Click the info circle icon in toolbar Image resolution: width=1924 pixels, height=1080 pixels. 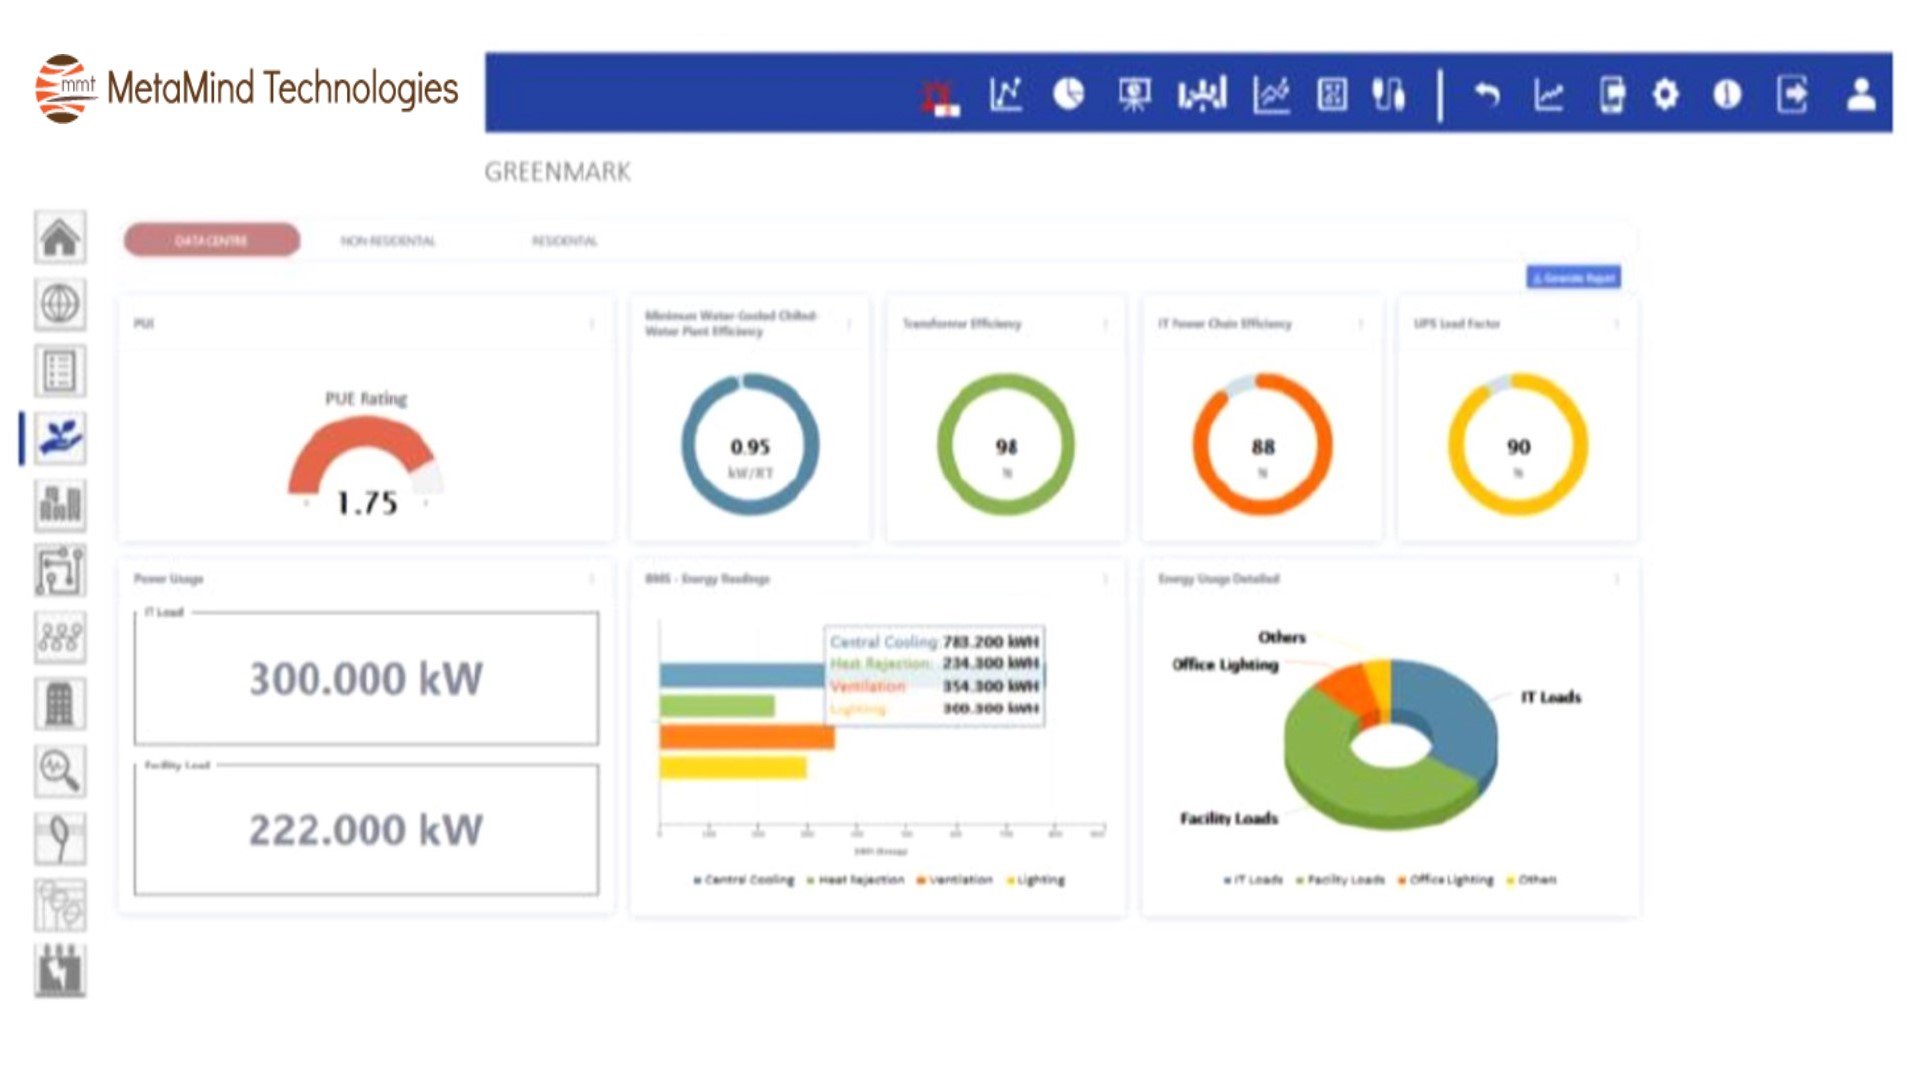1727,94
